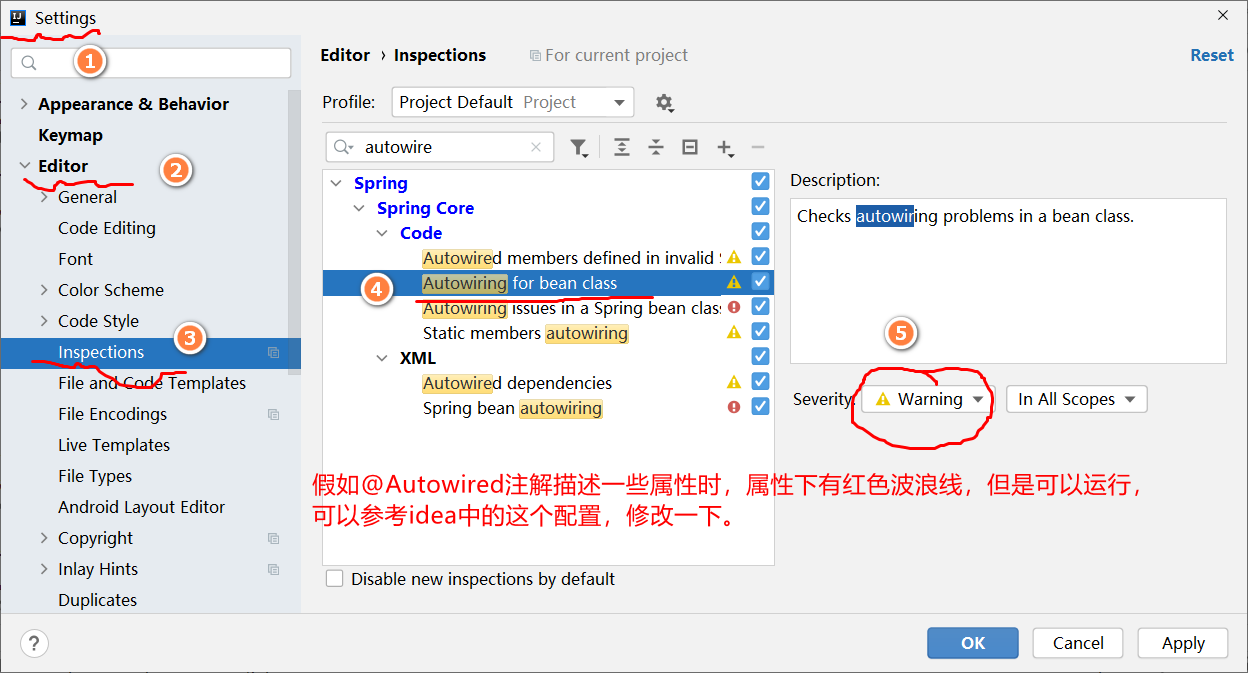
Task: Open the Severity Warning dropdown
Action: coord(929,399)
